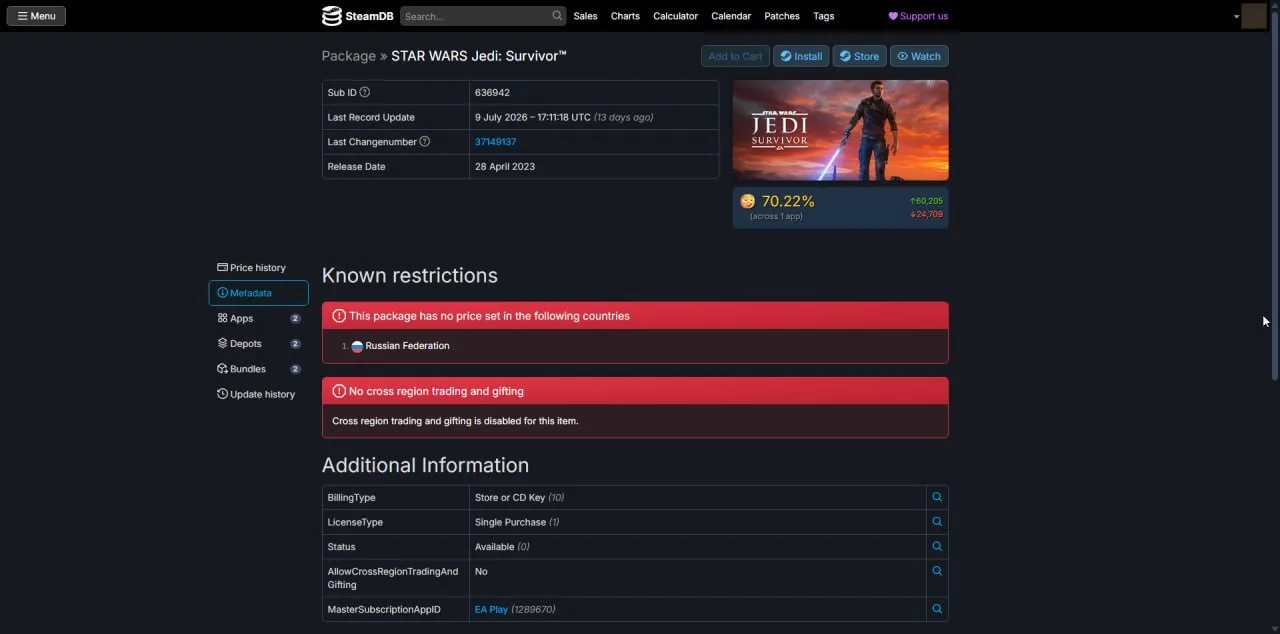1280x634 pixels.
Task: Click the Install button
Action: tap(801, 56)
